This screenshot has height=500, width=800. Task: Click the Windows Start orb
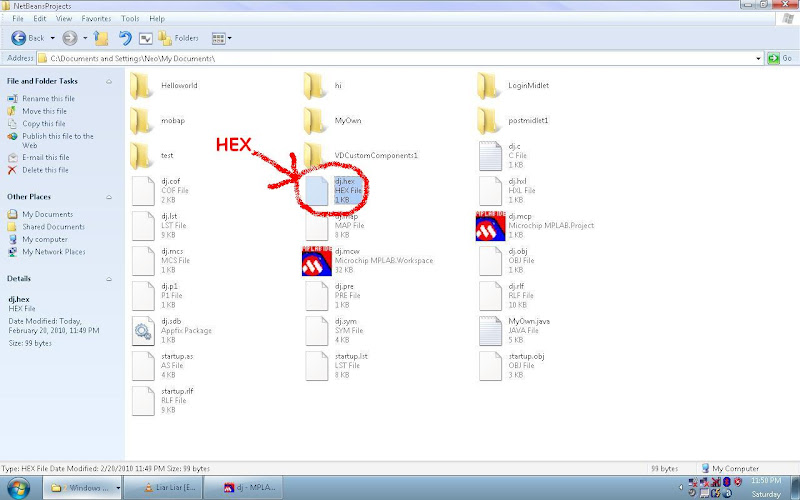[18, 488]
